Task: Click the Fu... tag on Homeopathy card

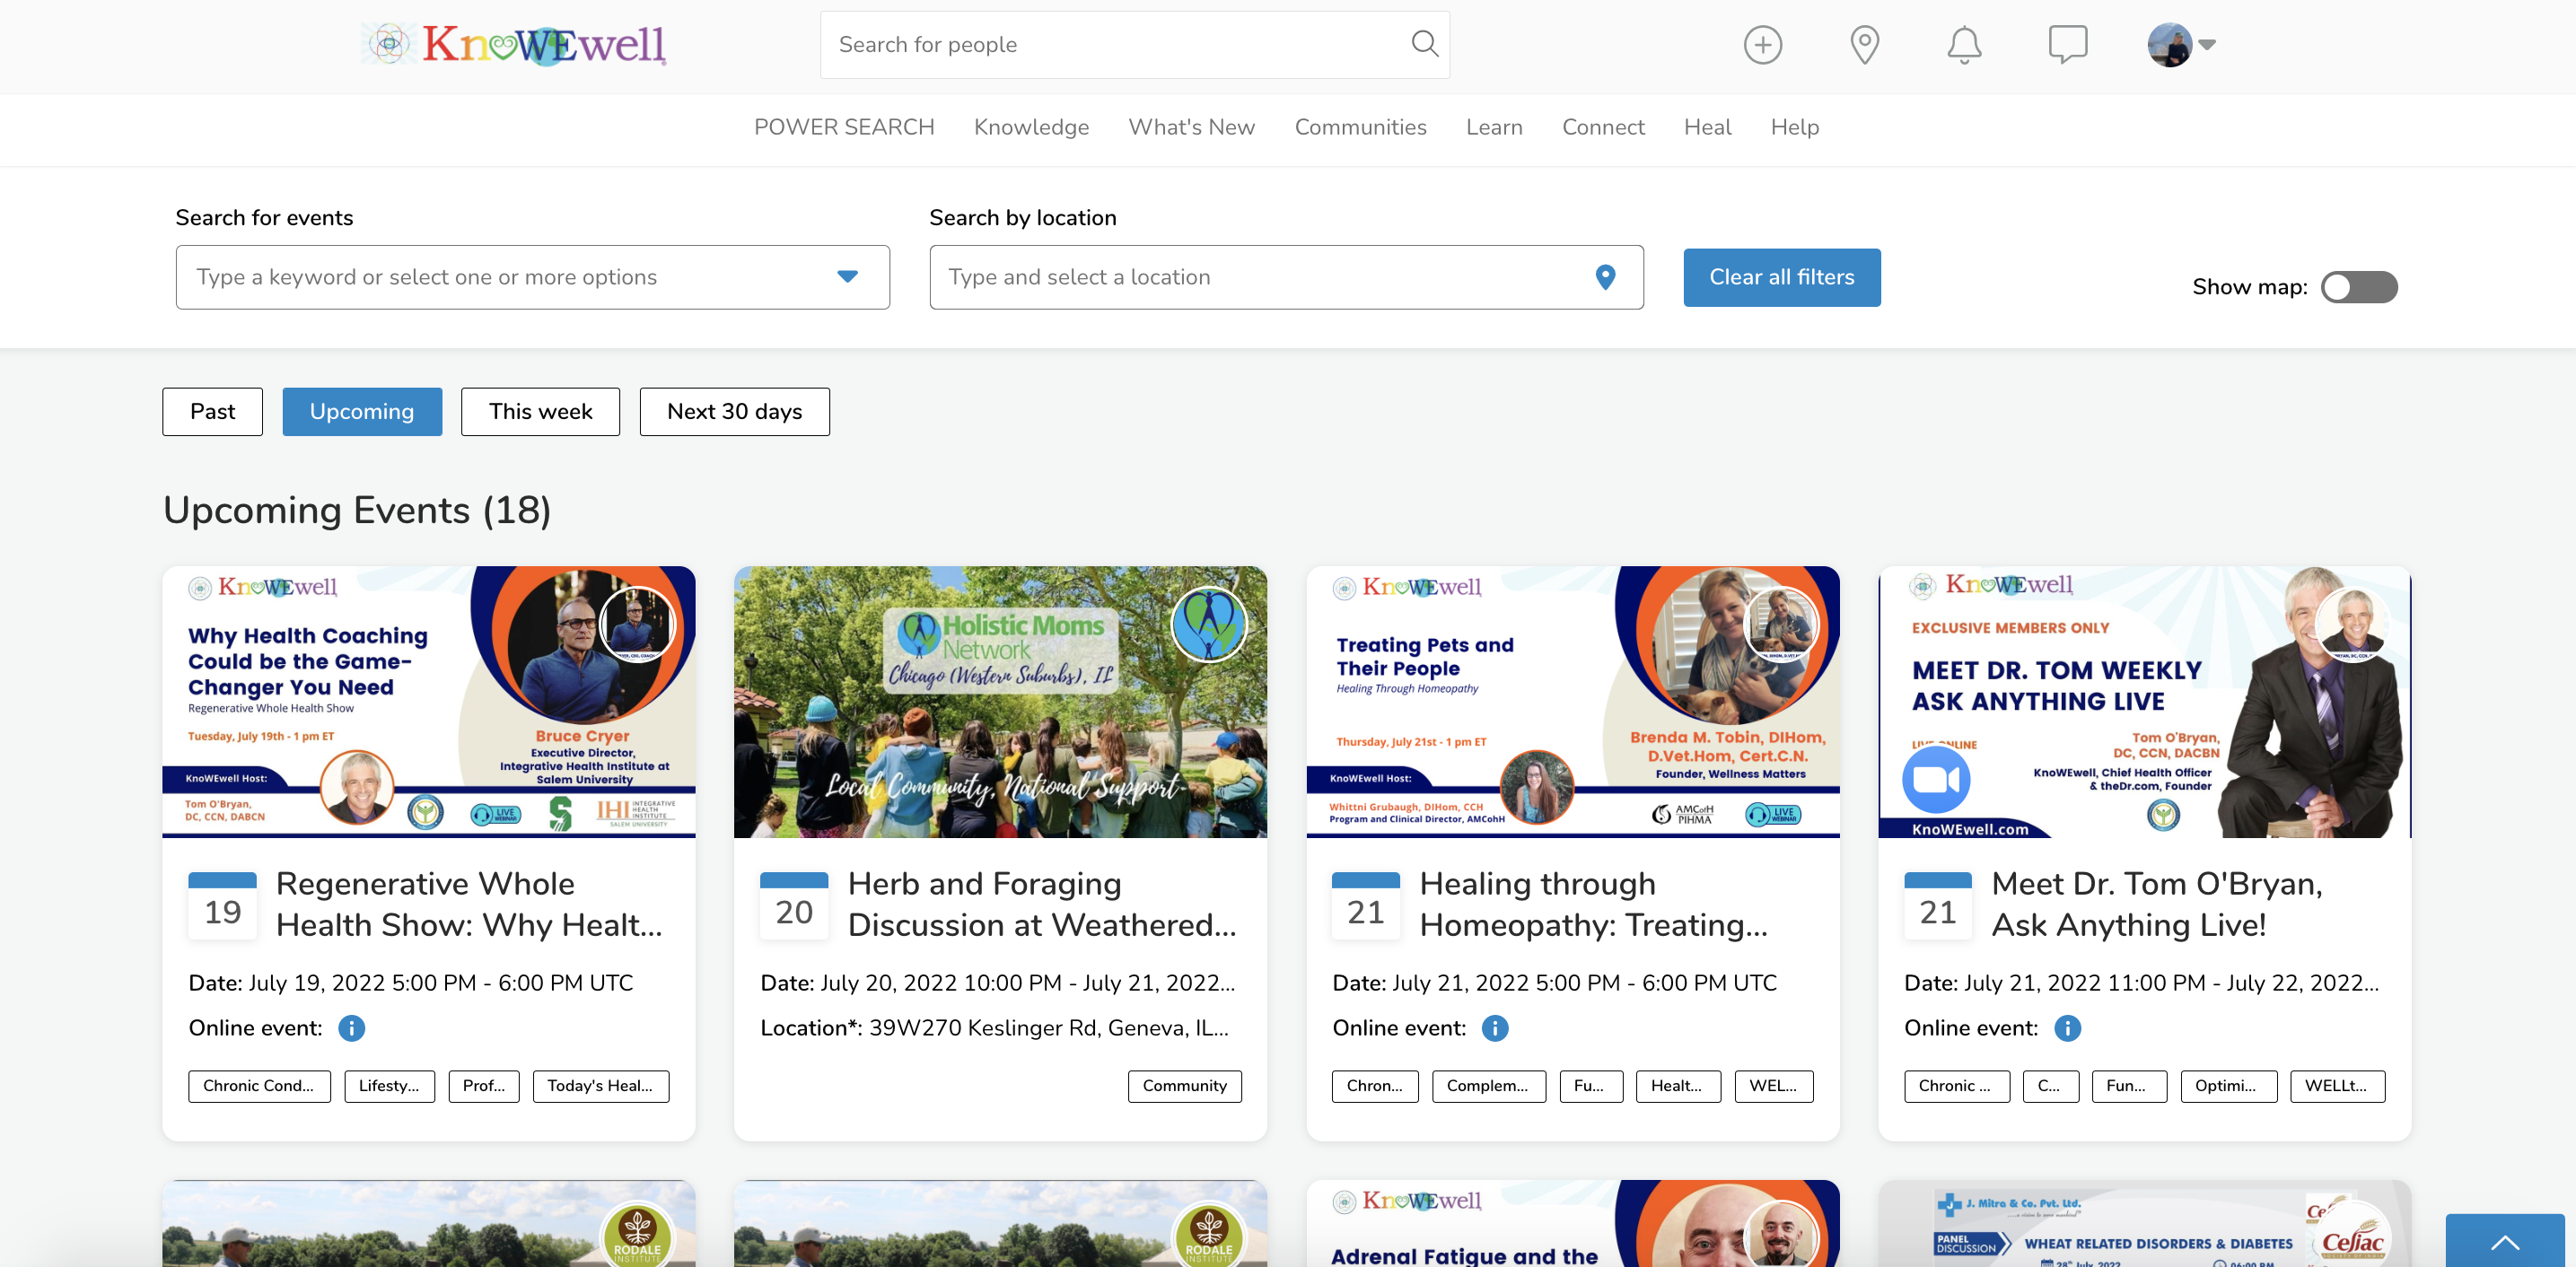Action: pos(1591,1086)
